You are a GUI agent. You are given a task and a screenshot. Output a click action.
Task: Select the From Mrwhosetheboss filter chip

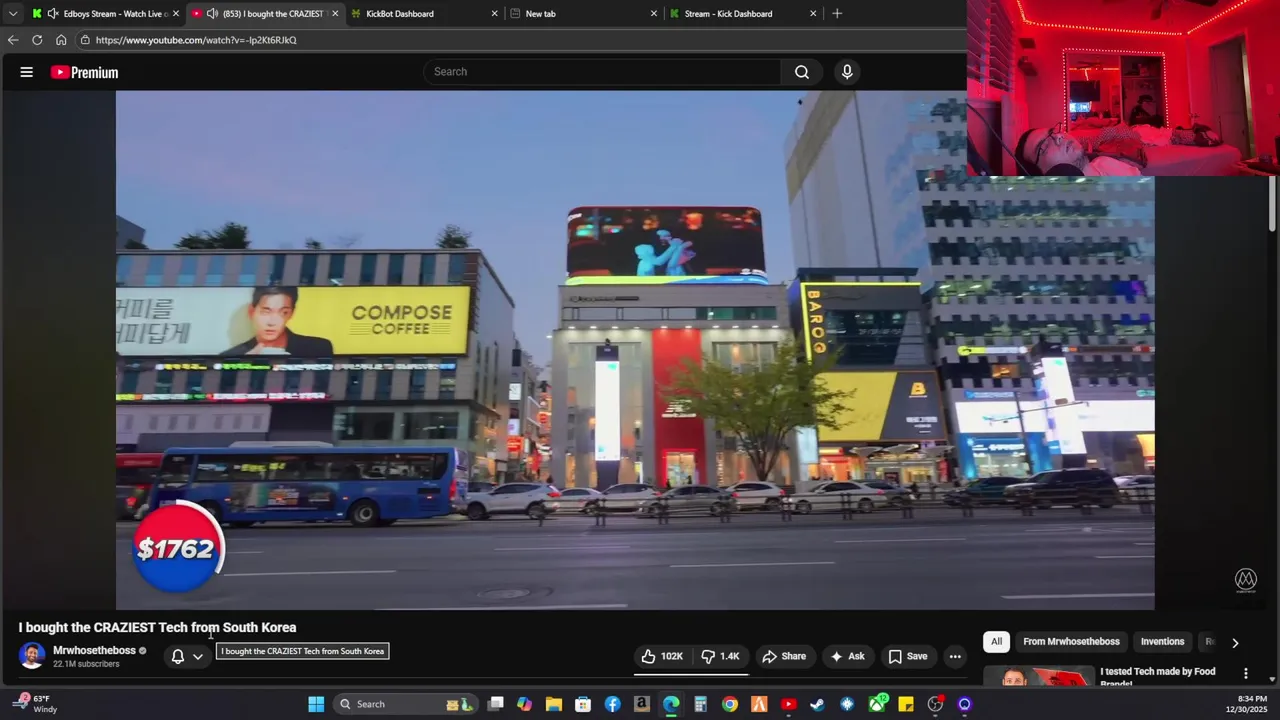pos(1071,642)
